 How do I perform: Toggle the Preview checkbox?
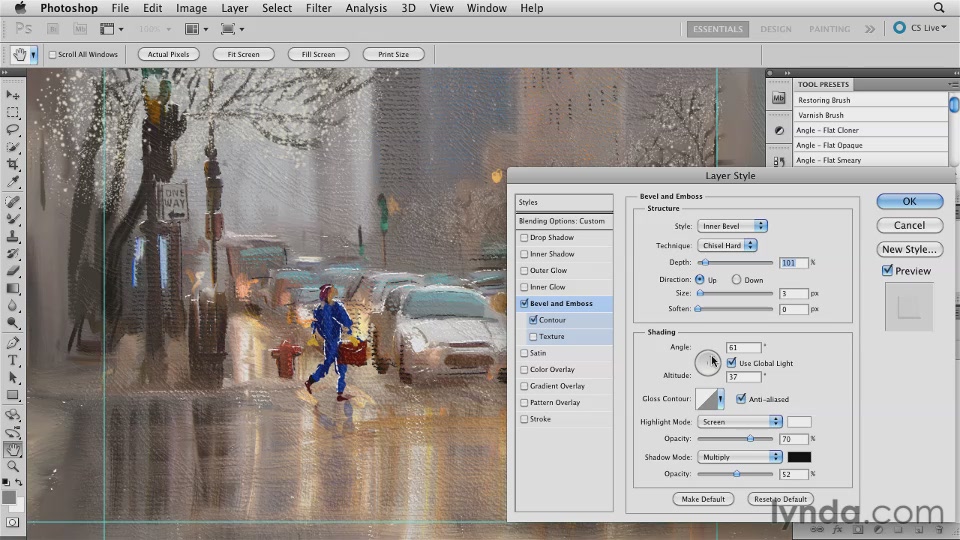(887, 270)
